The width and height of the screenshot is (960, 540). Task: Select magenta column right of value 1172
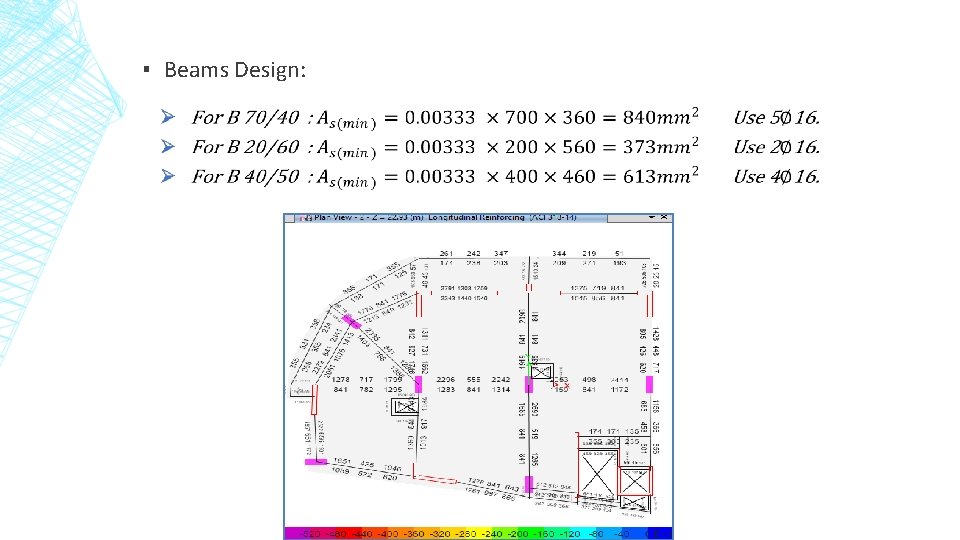(649, 384)
